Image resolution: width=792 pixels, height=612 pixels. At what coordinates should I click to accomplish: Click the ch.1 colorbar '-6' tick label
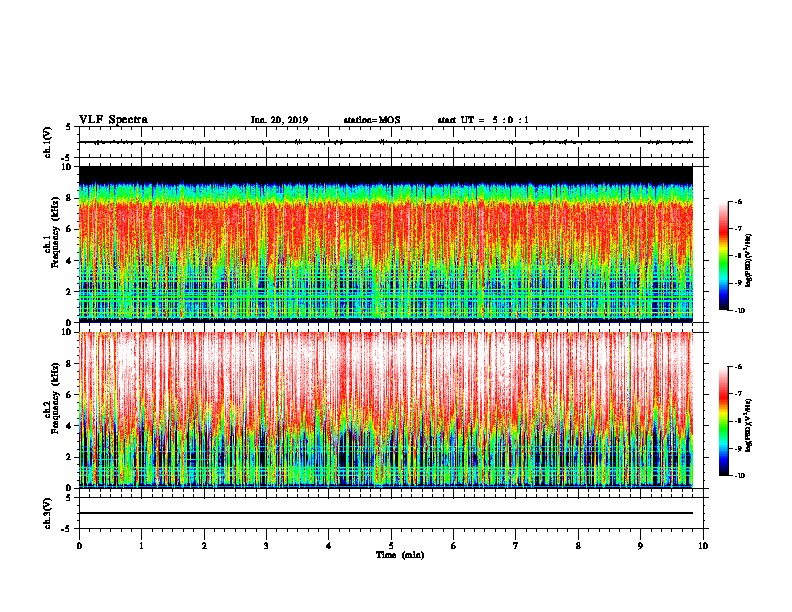tap(738, 202)
